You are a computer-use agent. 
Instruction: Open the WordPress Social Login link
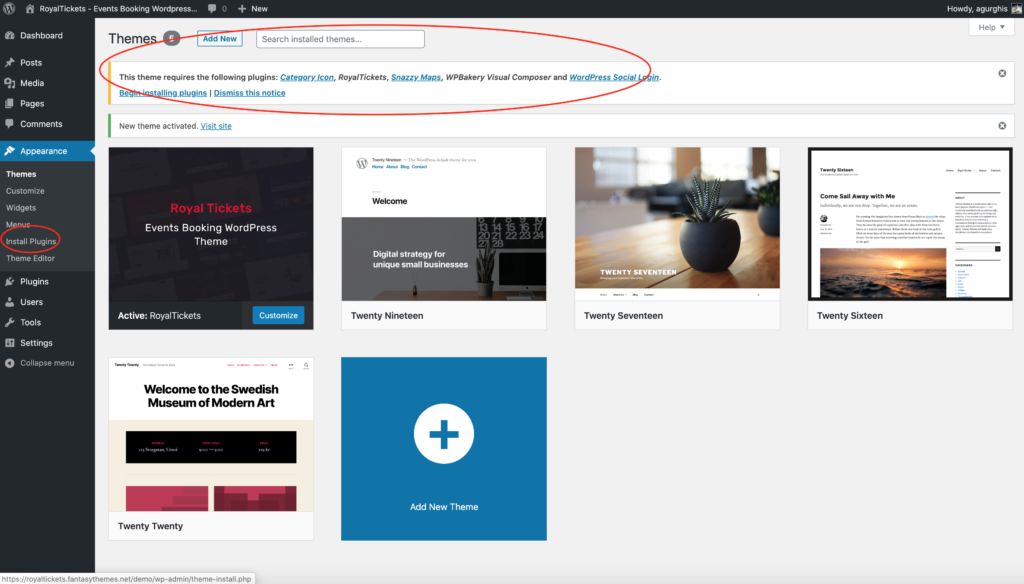click(x=614, y=77)
